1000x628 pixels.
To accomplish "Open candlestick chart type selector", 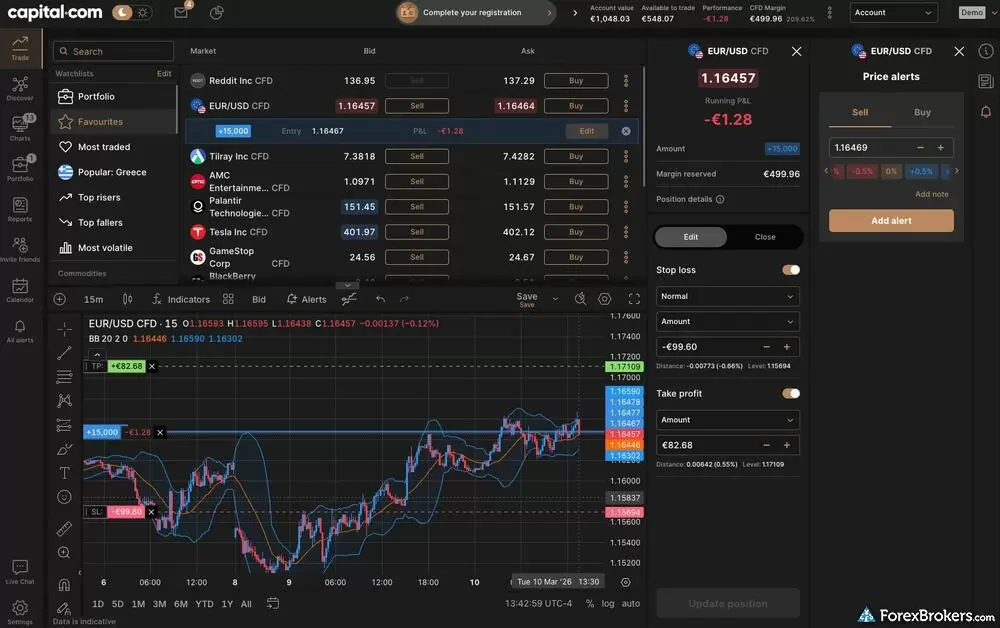I will coord(128,299).
